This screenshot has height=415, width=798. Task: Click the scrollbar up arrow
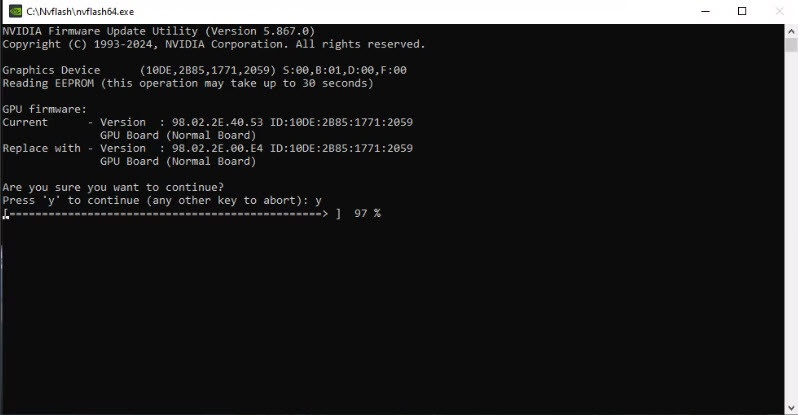pos(791,31)
